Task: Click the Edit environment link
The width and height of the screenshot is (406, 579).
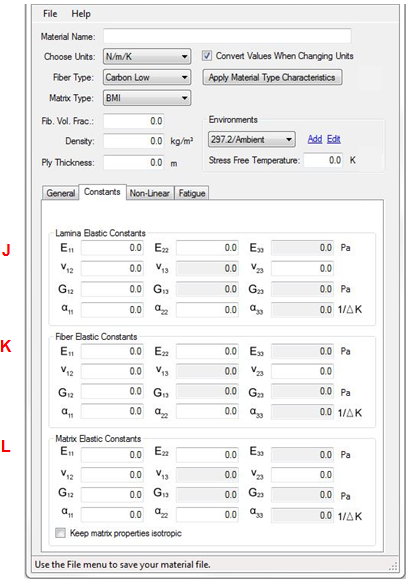Action: click(x=334, y=139)
